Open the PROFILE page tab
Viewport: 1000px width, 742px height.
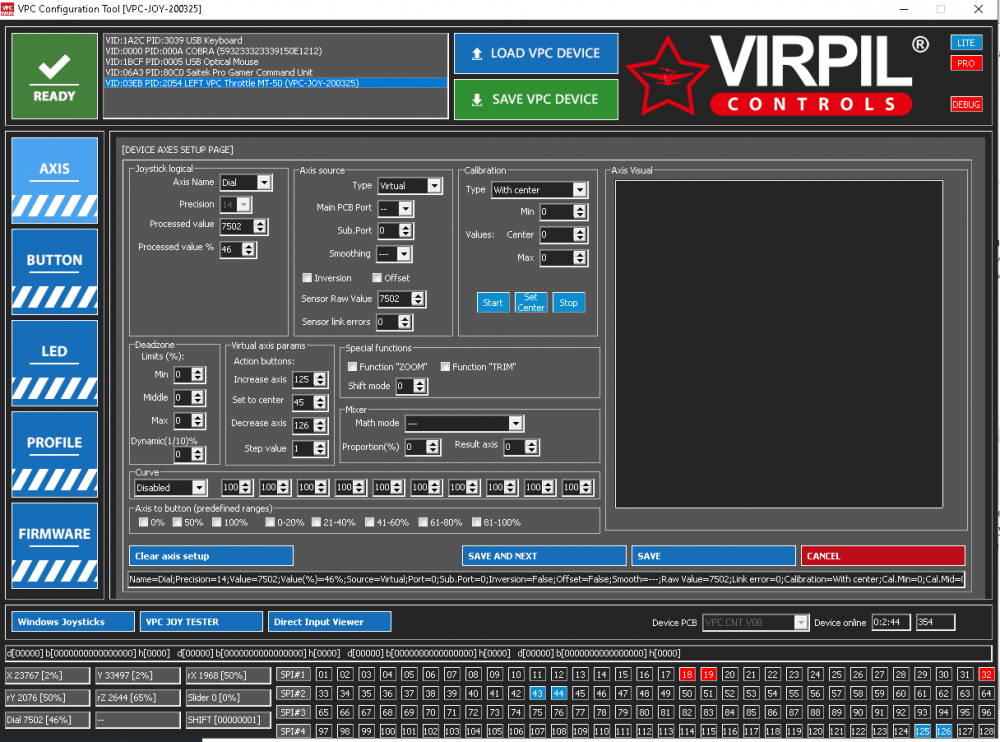(54, 454)
